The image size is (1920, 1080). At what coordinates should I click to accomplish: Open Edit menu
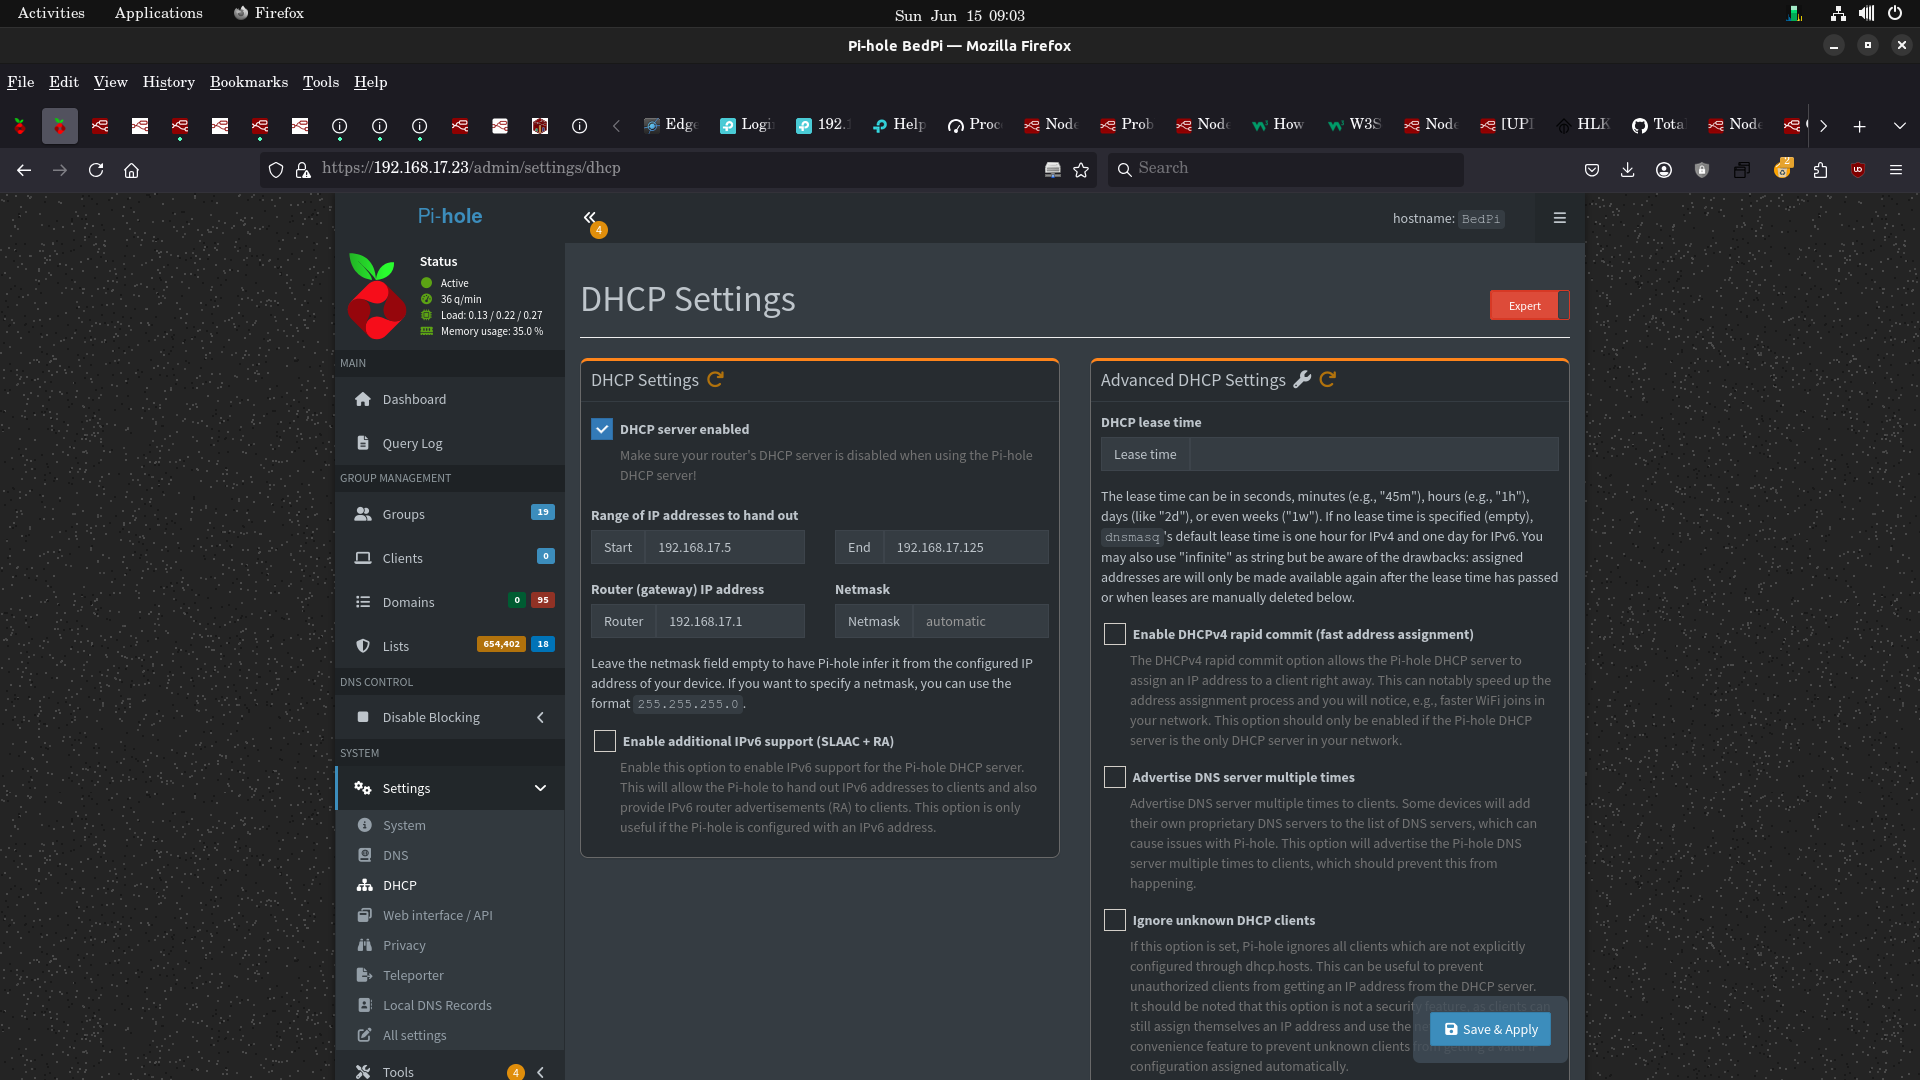pos(64,82)
